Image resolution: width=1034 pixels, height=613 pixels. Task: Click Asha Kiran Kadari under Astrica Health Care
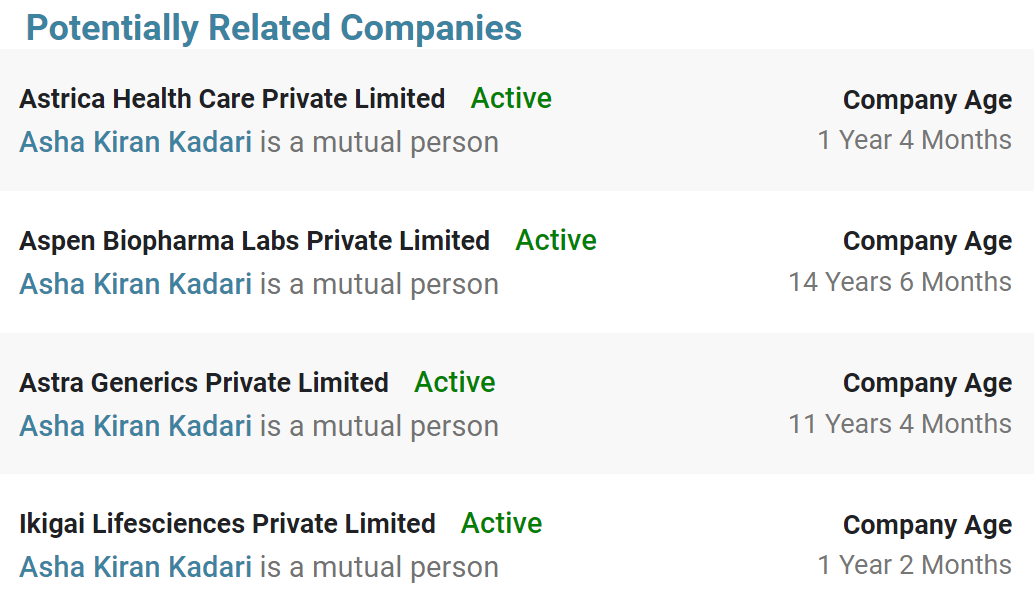tap(136, 142)
